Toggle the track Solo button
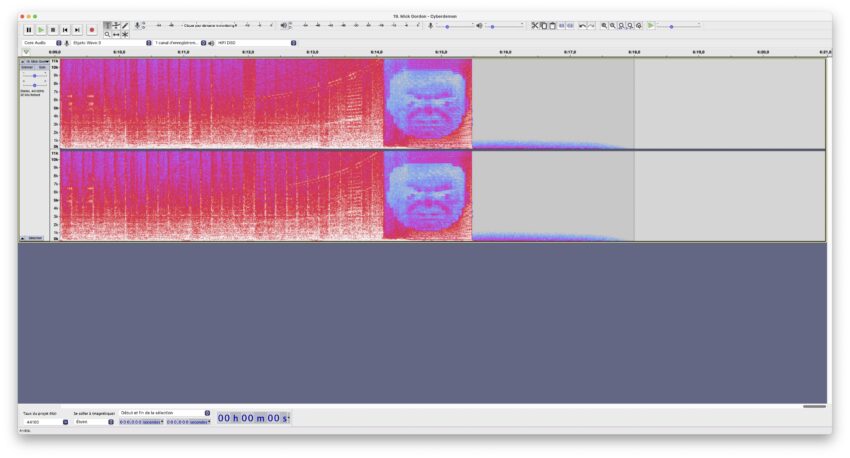This screenshot has height=458, width=850. coord(42,67)
